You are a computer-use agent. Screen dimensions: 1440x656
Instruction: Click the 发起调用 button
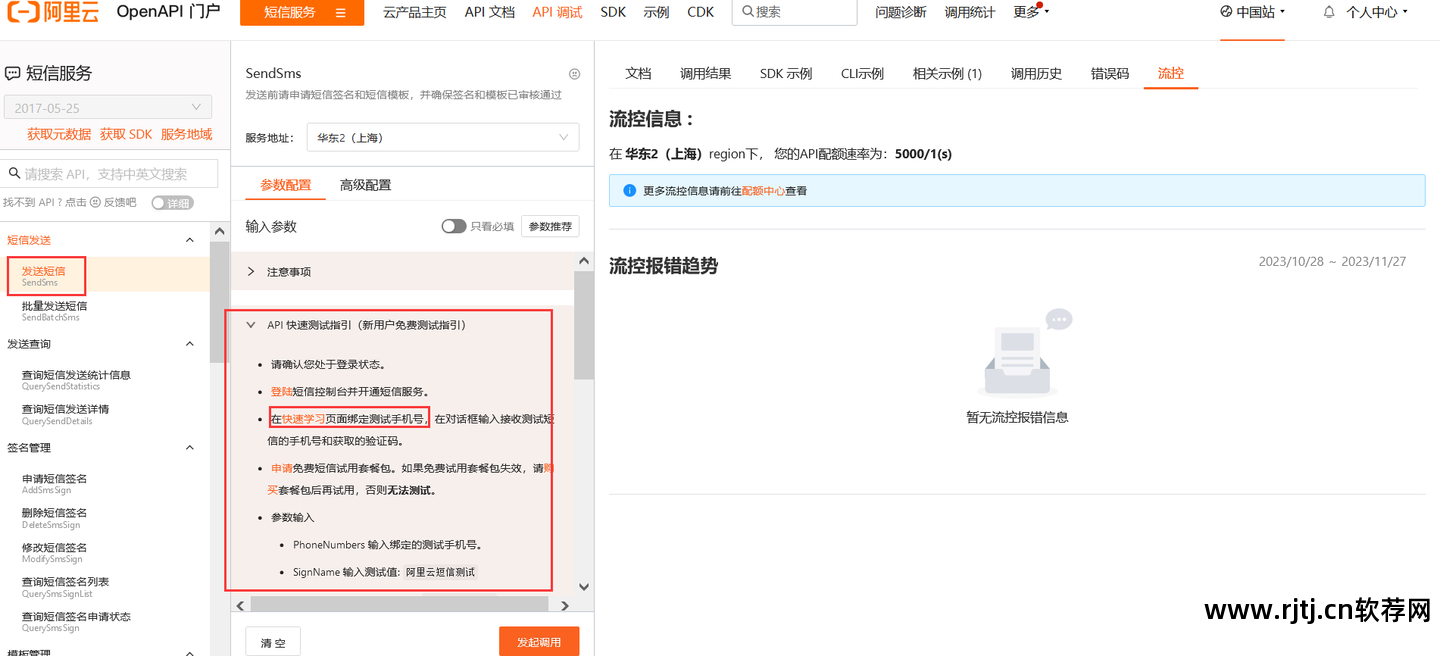[539, 642]
